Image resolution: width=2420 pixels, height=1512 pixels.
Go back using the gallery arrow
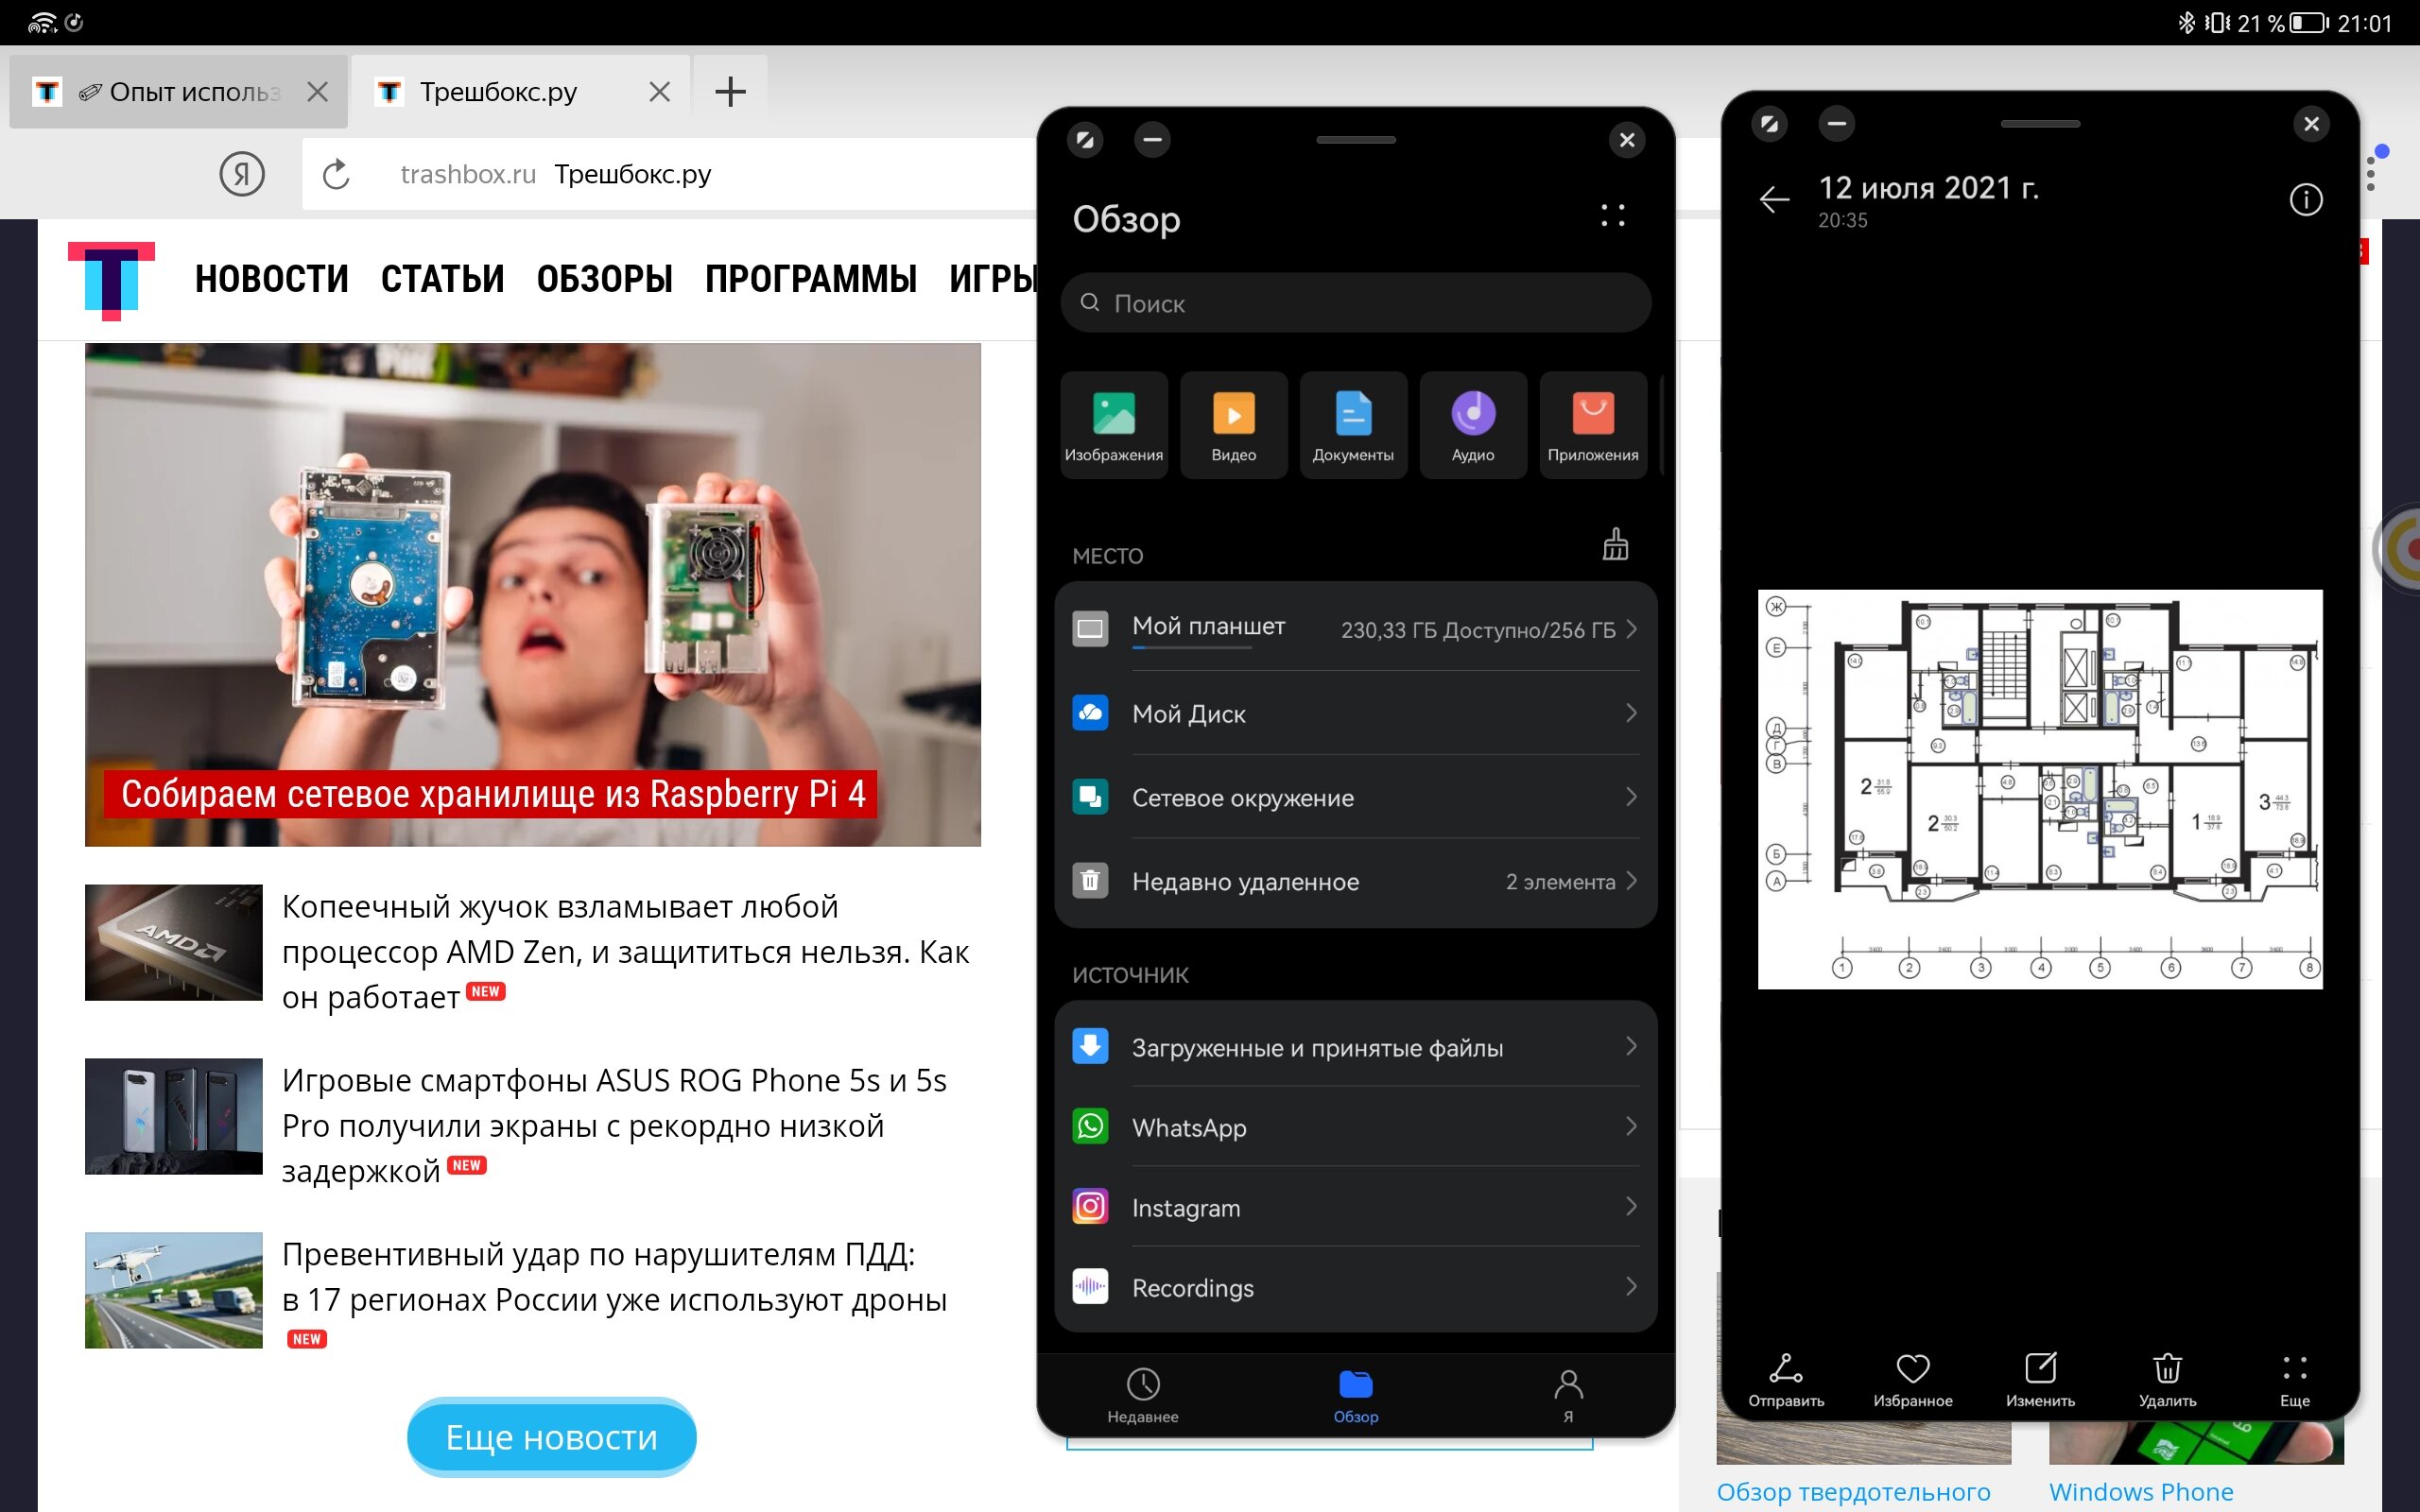click(1774, 200)
